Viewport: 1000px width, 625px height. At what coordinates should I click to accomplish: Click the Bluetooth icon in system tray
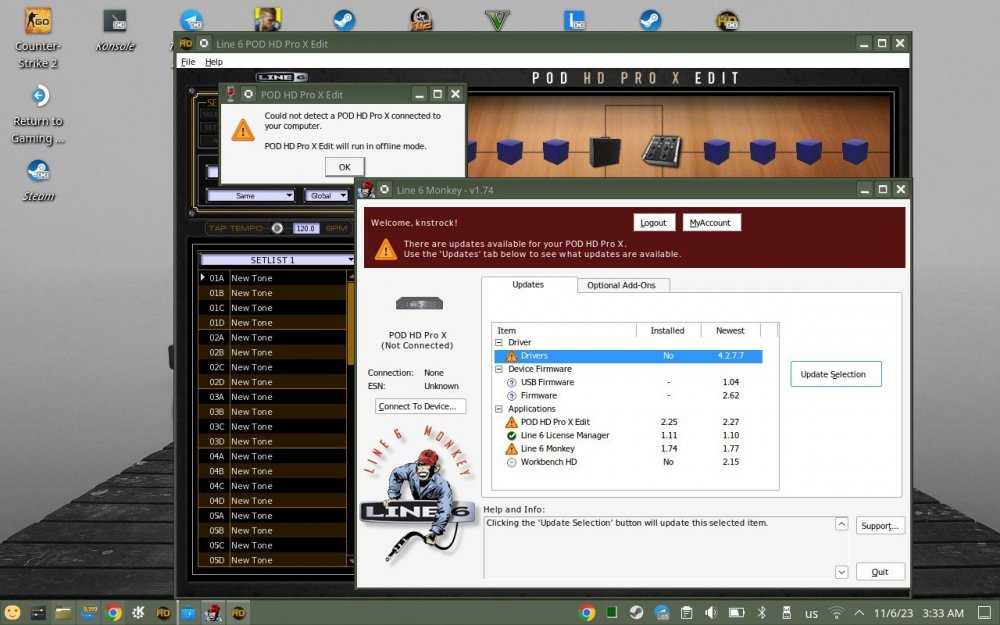click(760, 612)
